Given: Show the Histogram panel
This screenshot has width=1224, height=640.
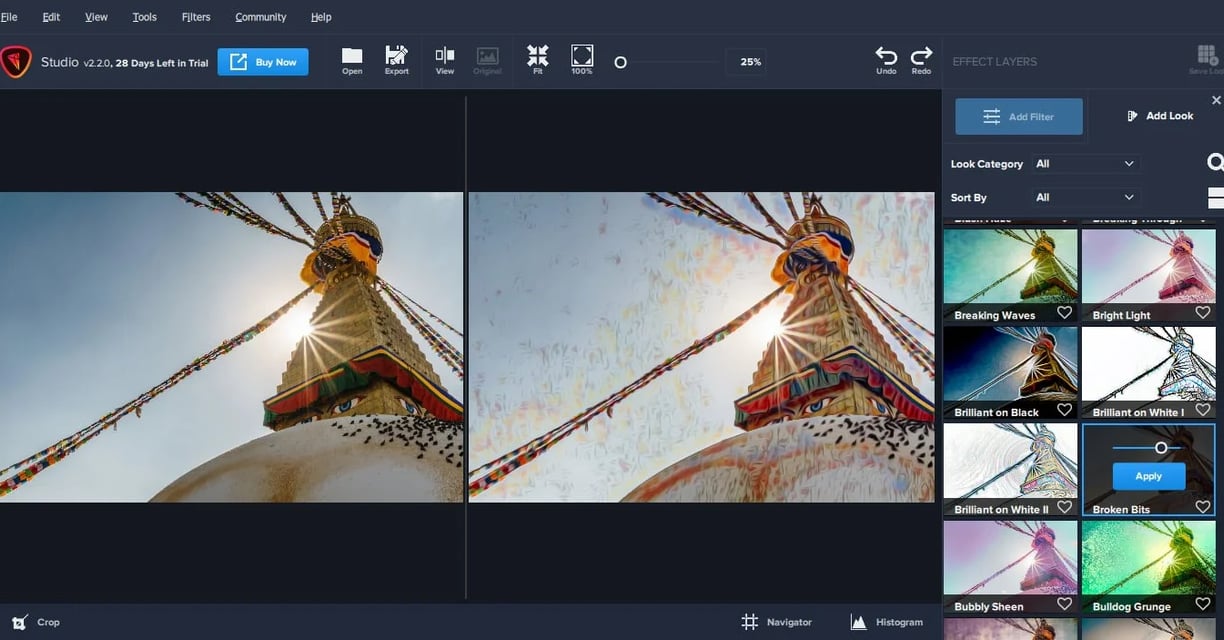Looking at the screenshot, I should coord(887,622).
